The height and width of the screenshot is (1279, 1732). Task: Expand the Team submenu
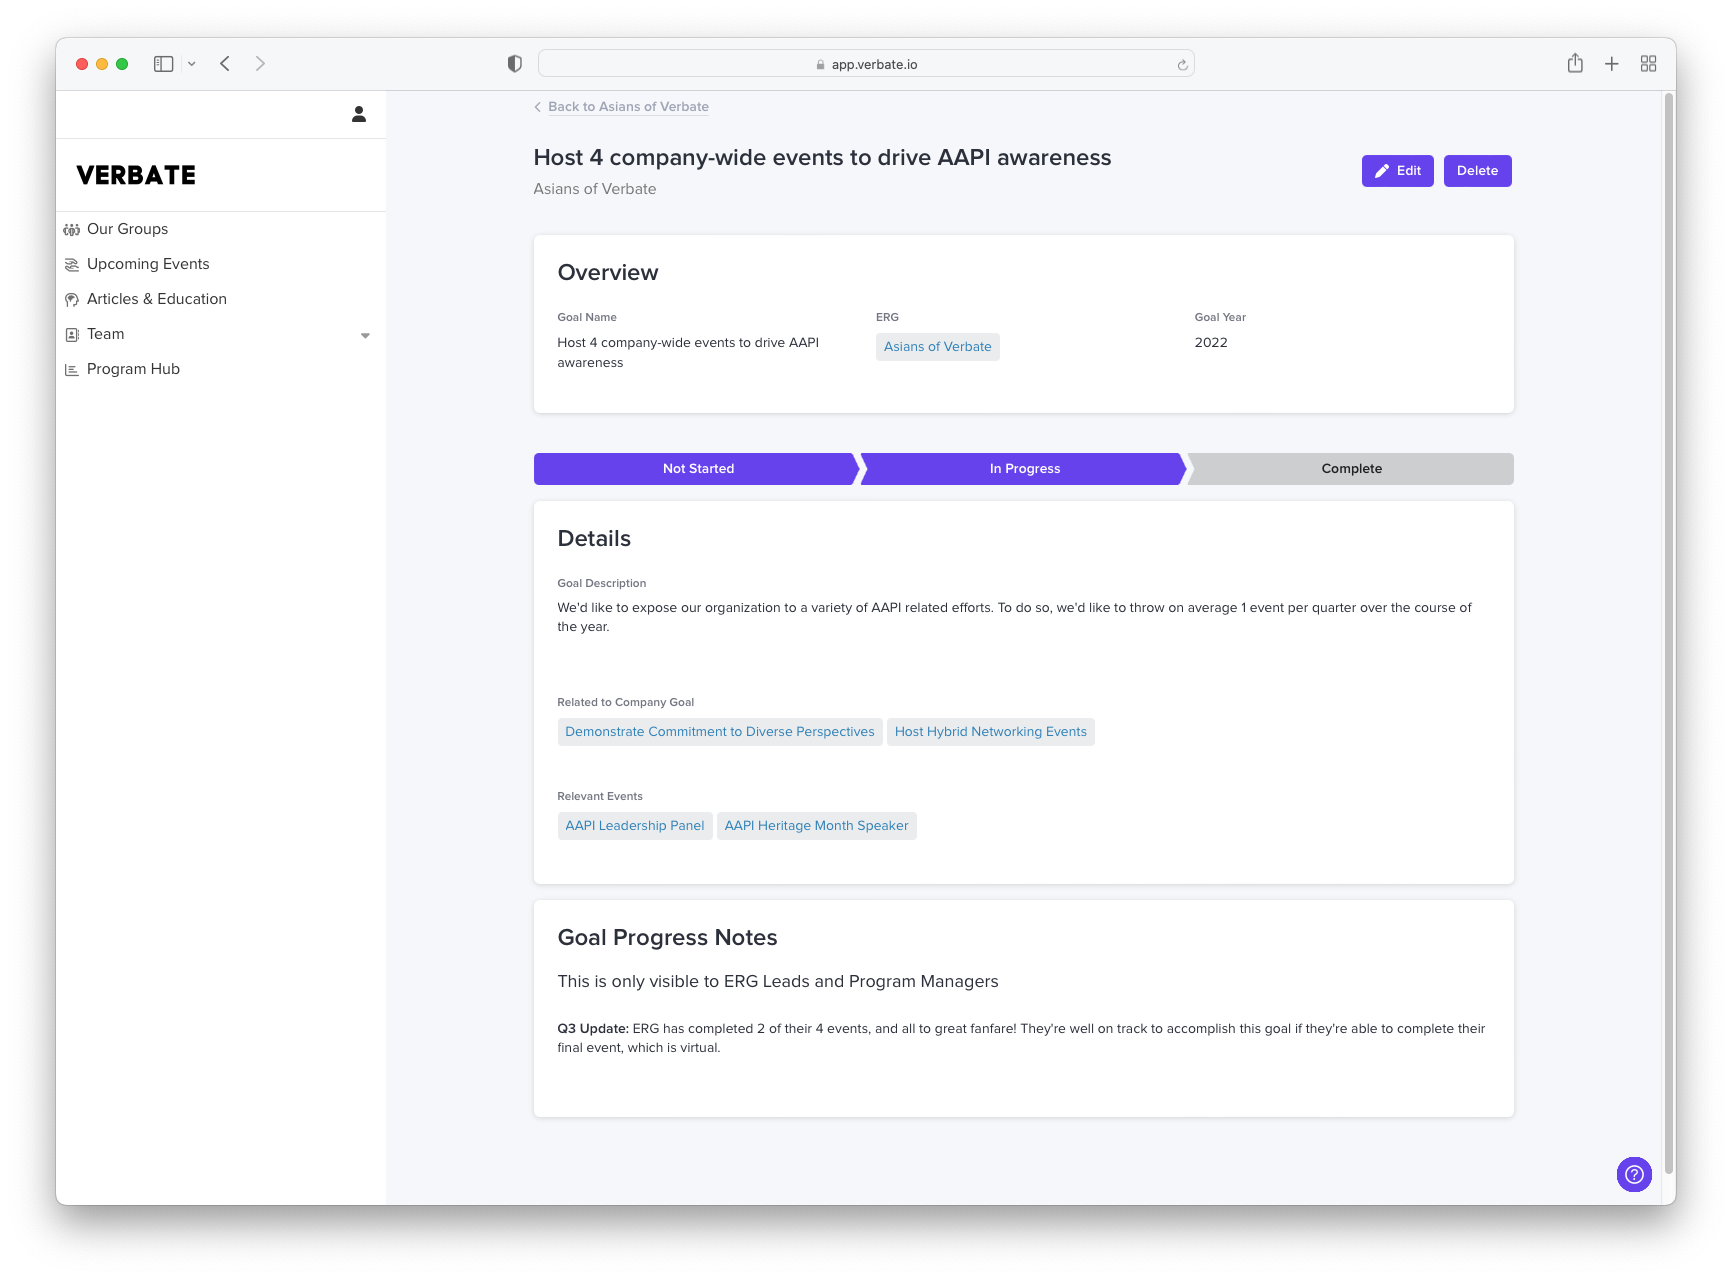[x=365, y=335]
